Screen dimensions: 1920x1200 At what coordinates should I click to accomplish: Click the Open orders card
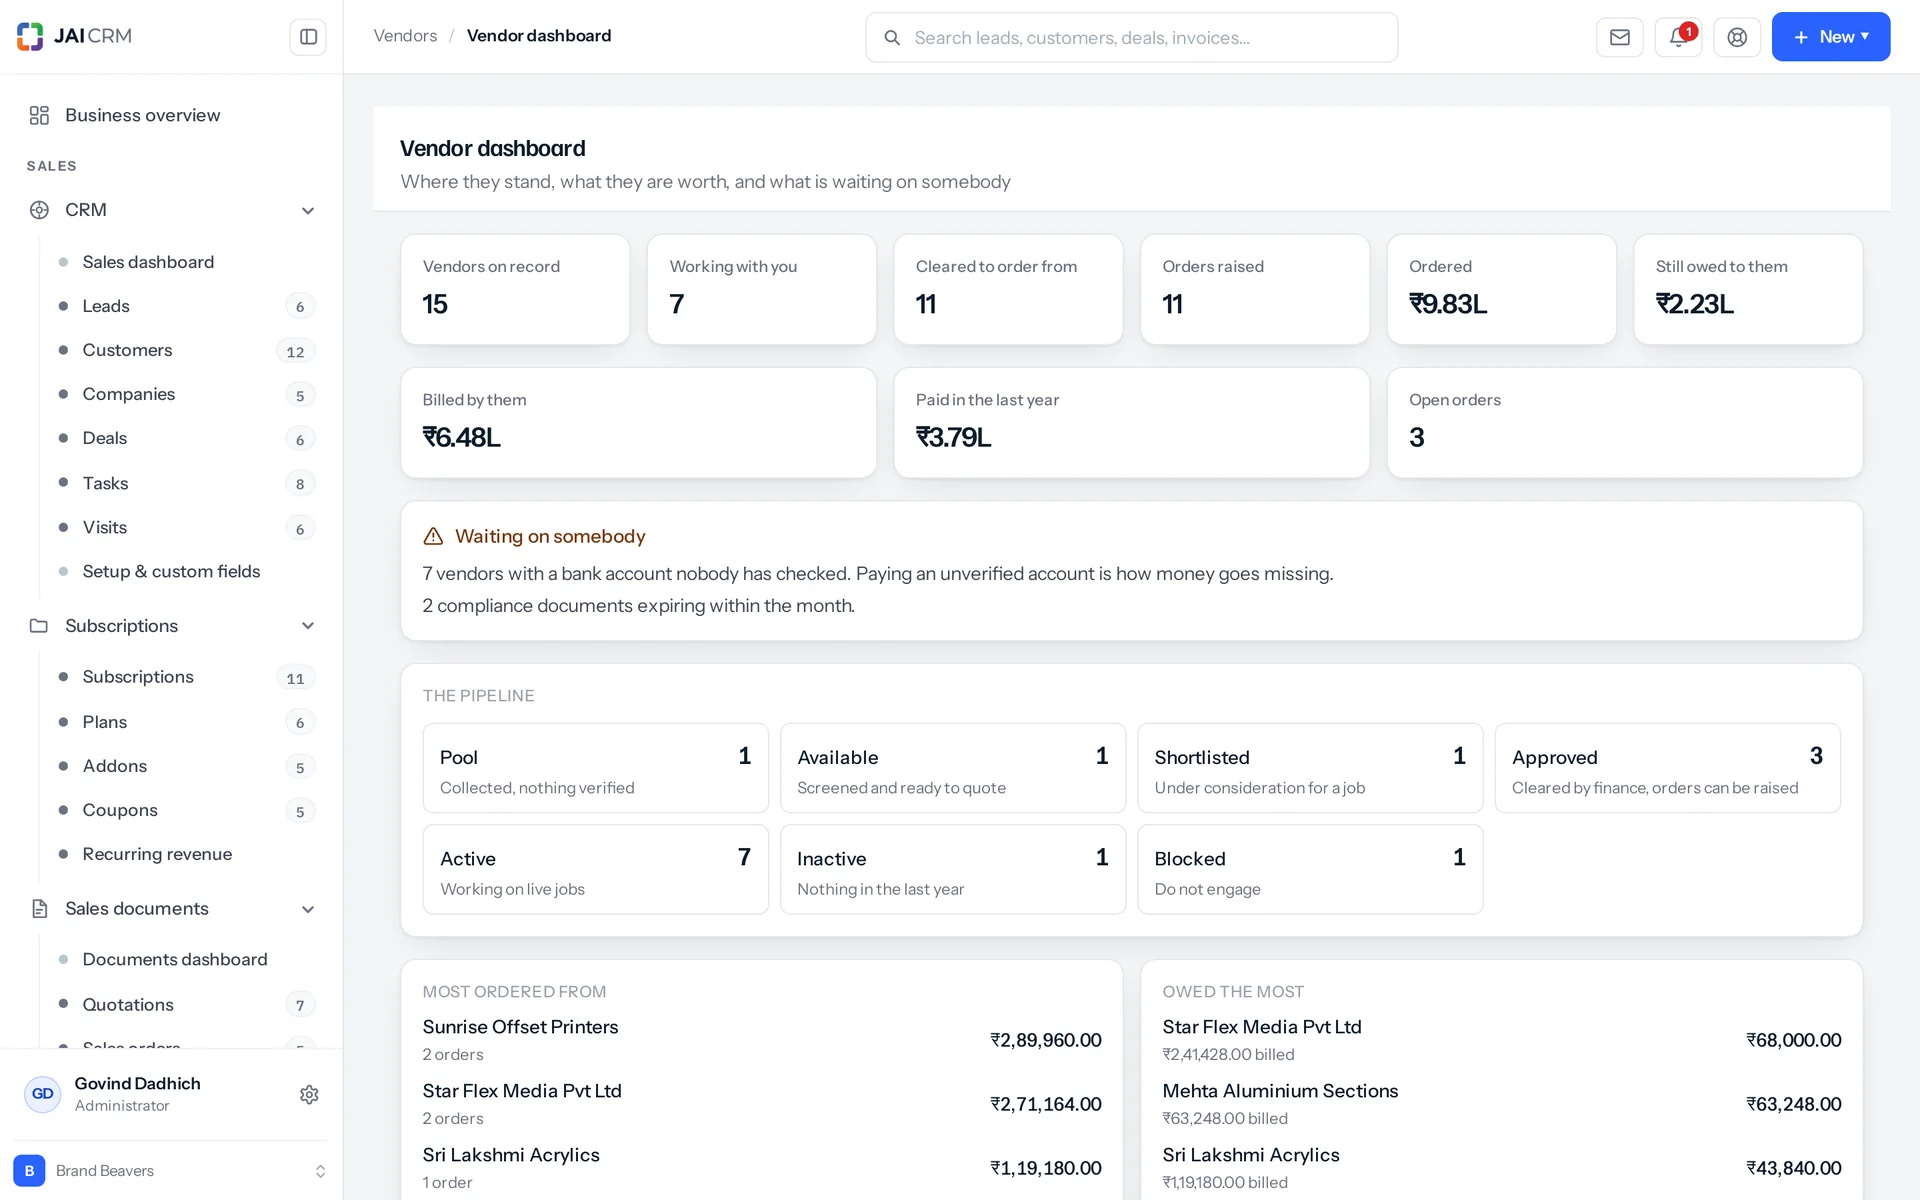click(x=1625, y=423)
